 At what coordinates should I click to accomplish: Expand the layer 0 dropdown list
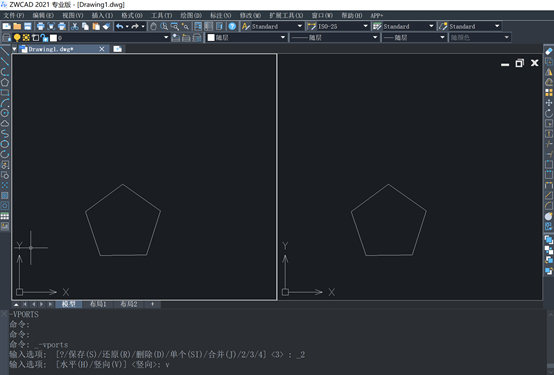click(166, 37)
